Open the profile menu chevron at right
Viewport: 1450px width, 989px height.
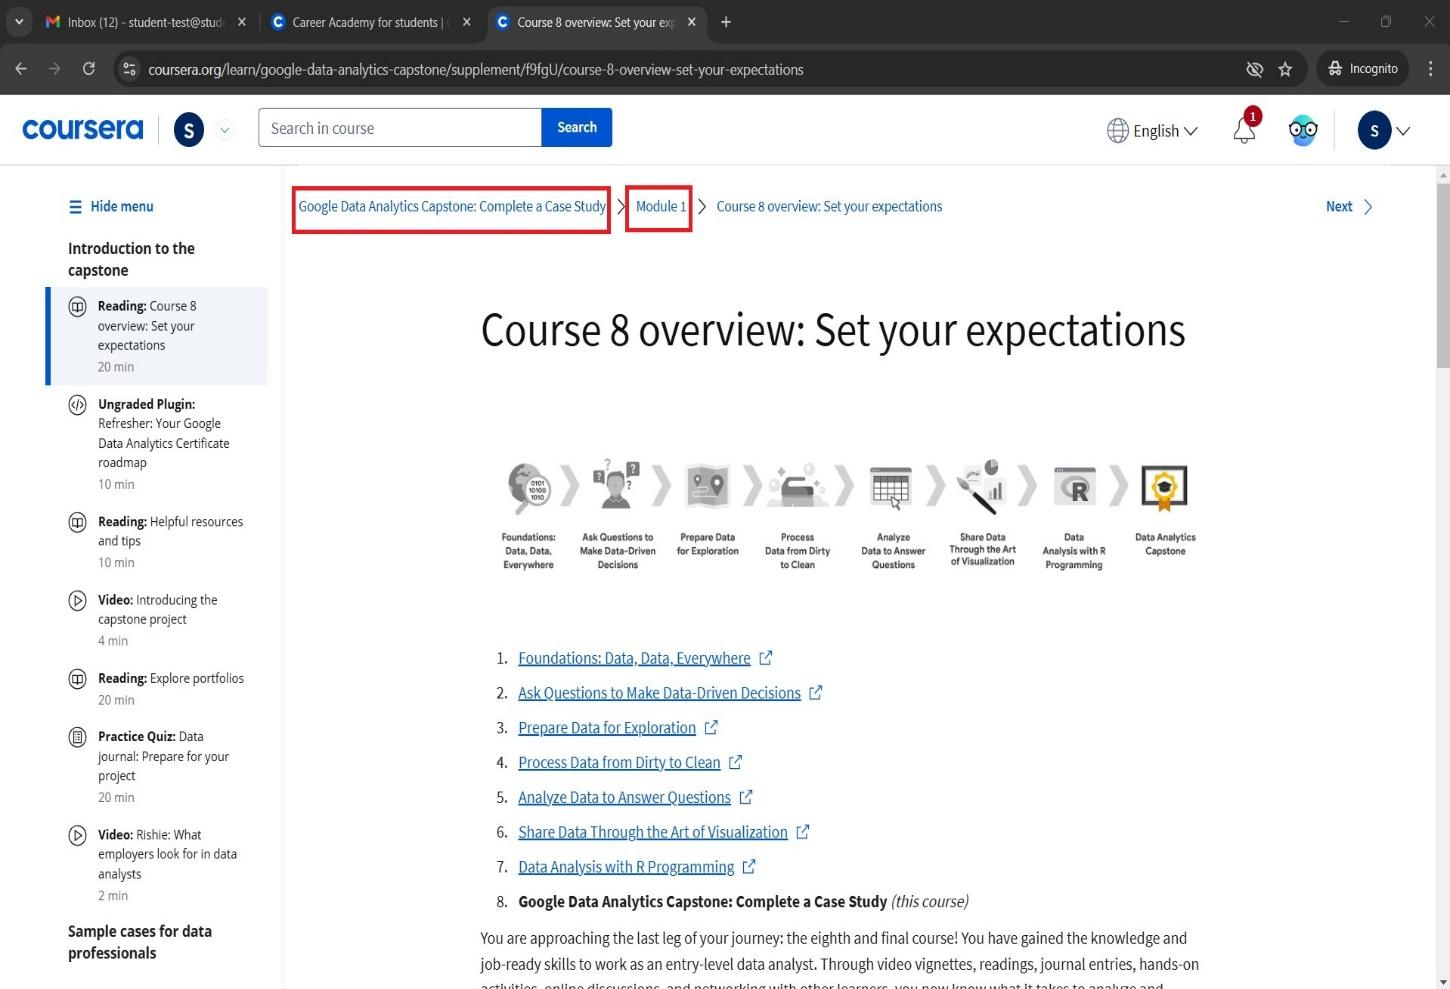pyautogui.click(x=1404, y=131)
